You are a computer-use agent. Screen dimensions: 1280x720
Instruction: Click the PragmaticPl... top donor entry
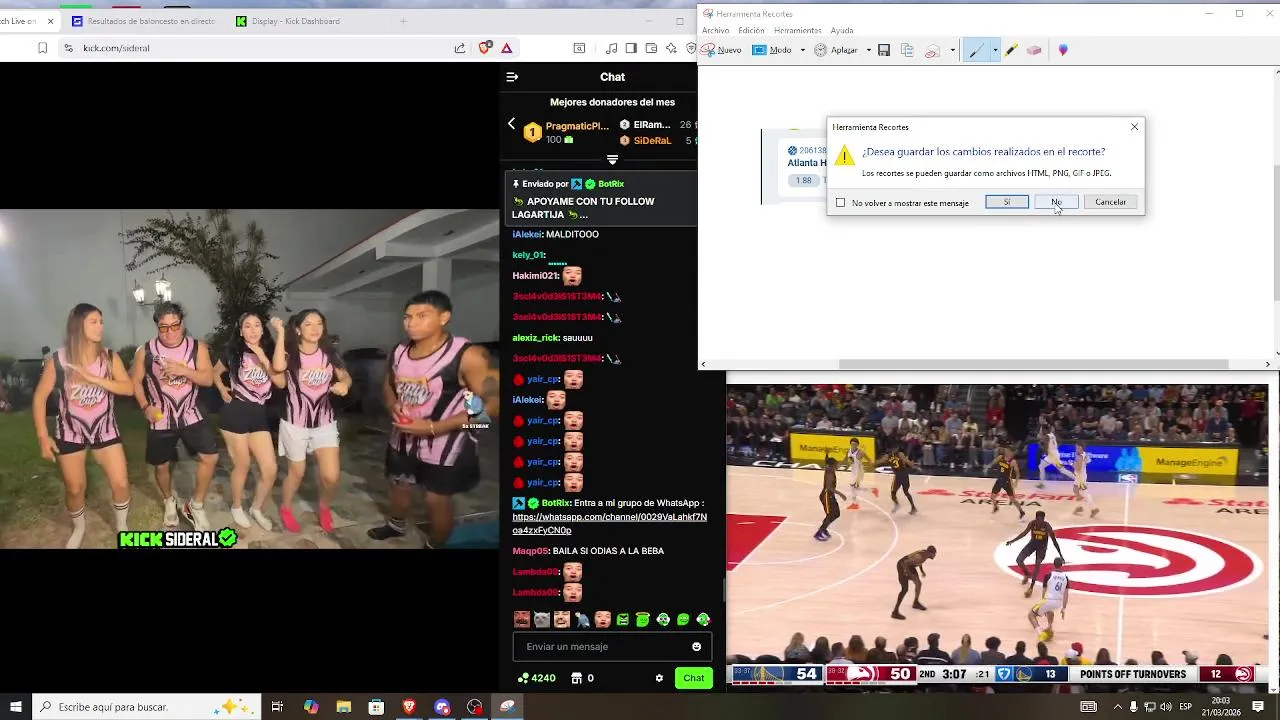567,132
